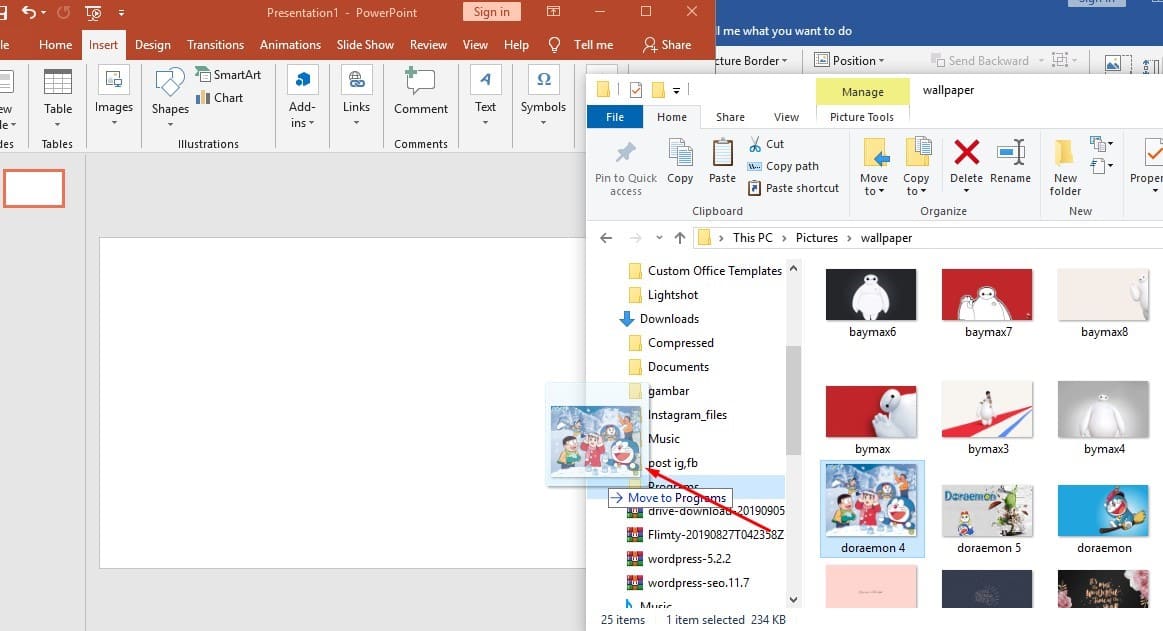Open the Copy to dropdown
Screen dimensions: 1163x631
(x=916, y=167)
